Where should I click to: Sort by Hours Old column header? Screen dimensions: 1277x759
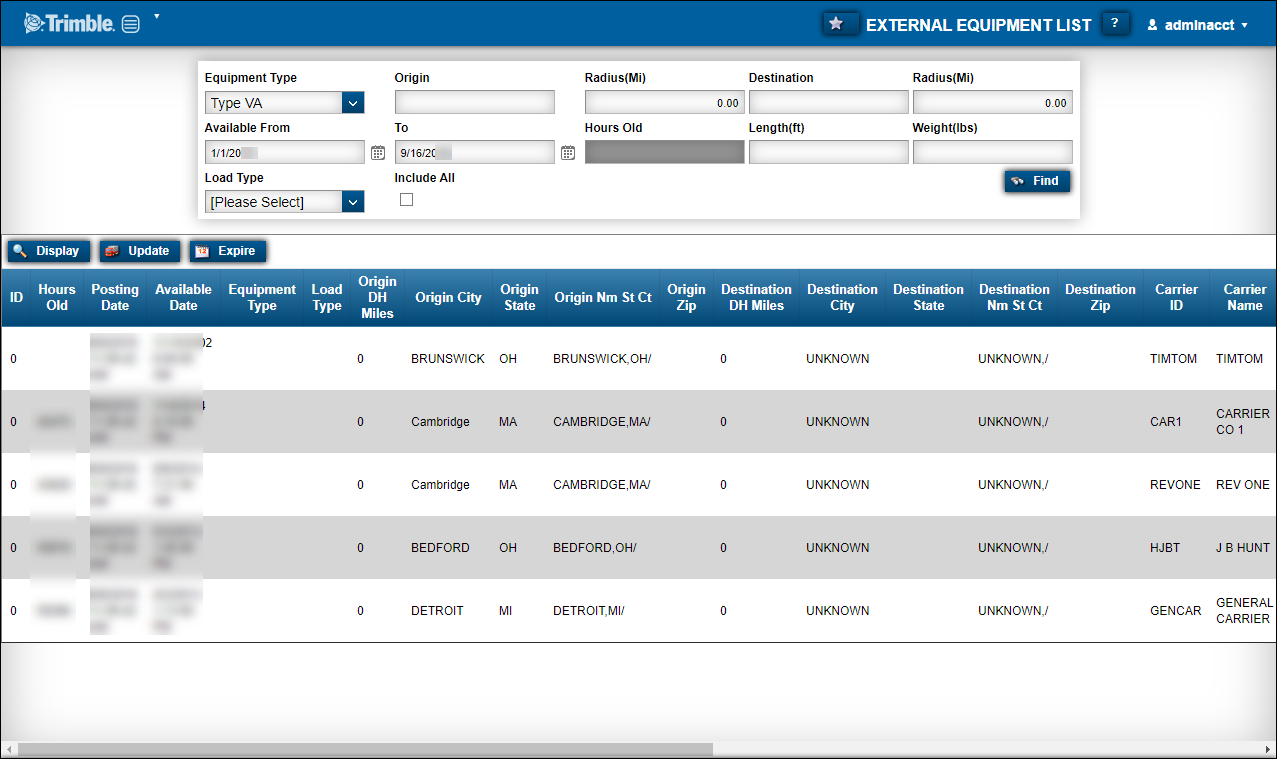[57, 297]
